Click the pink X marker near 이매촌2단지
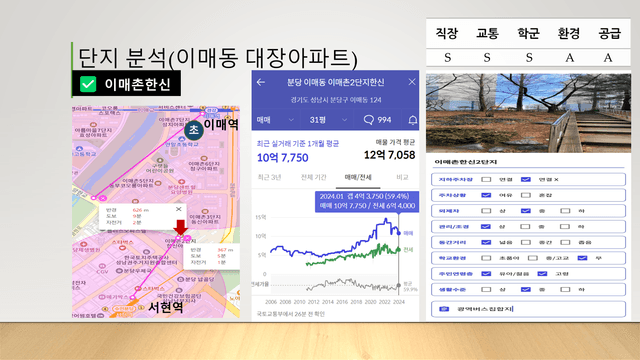The height and width of the screenshot is (360, 640). [187, 238]
